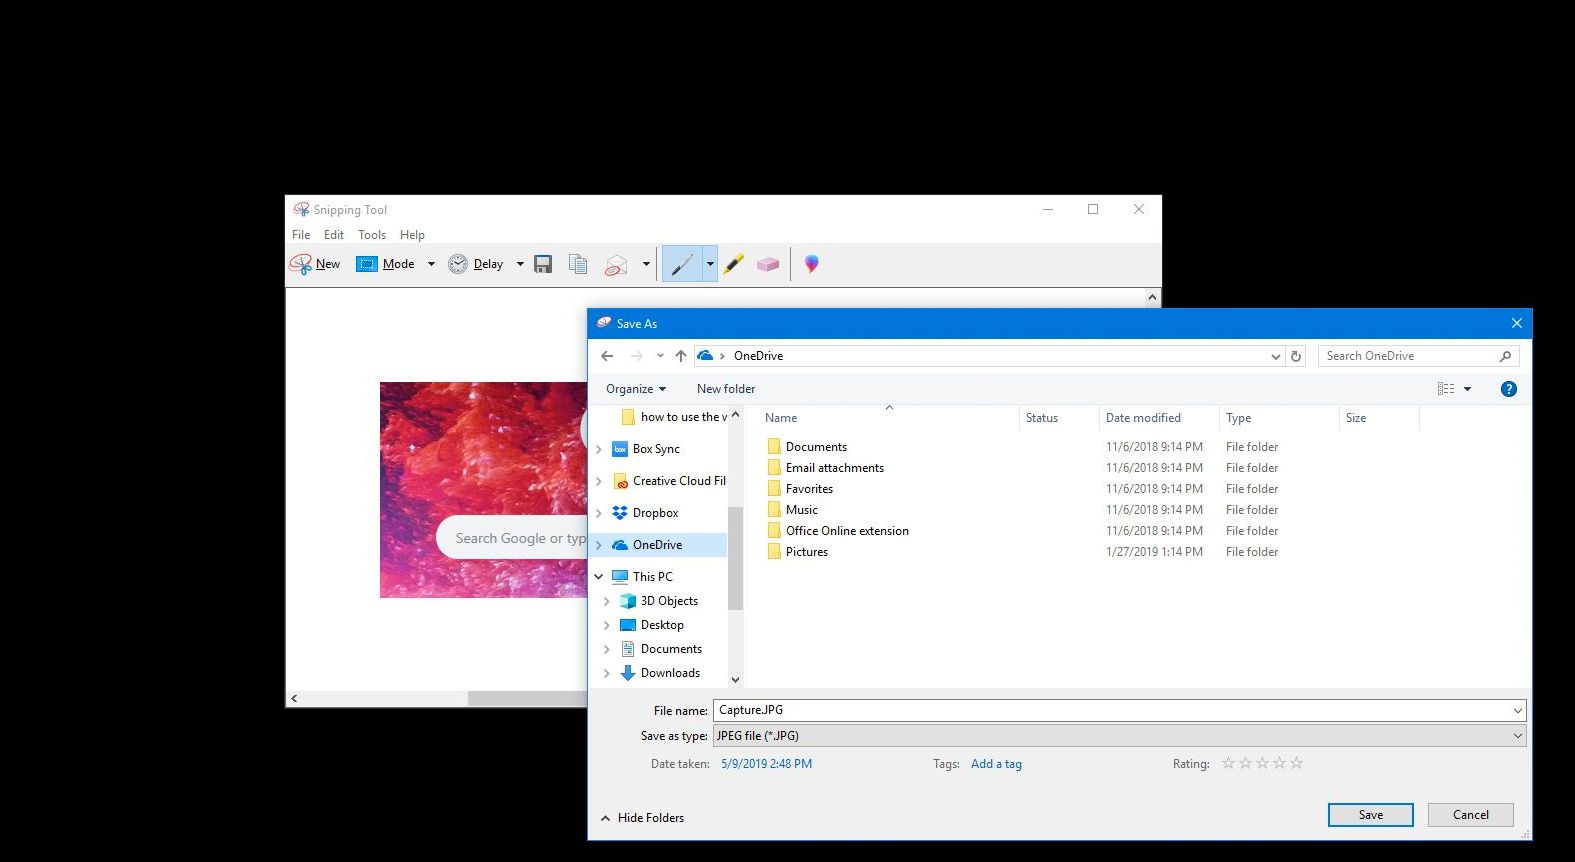Open the Pen options dropdown arrow
The image size is (1575, 862).
click(710, 264)
